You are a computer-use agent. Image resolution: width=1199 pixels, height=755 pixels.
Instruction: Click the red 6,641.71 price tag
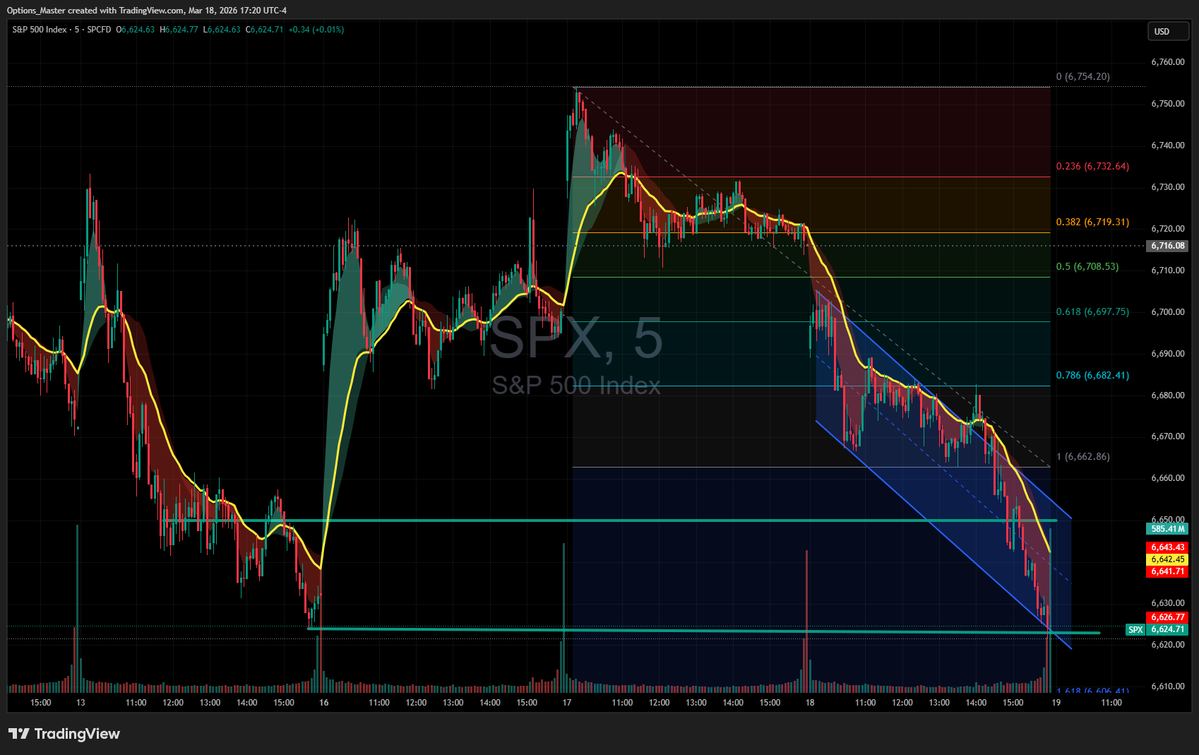[1168, 571]
